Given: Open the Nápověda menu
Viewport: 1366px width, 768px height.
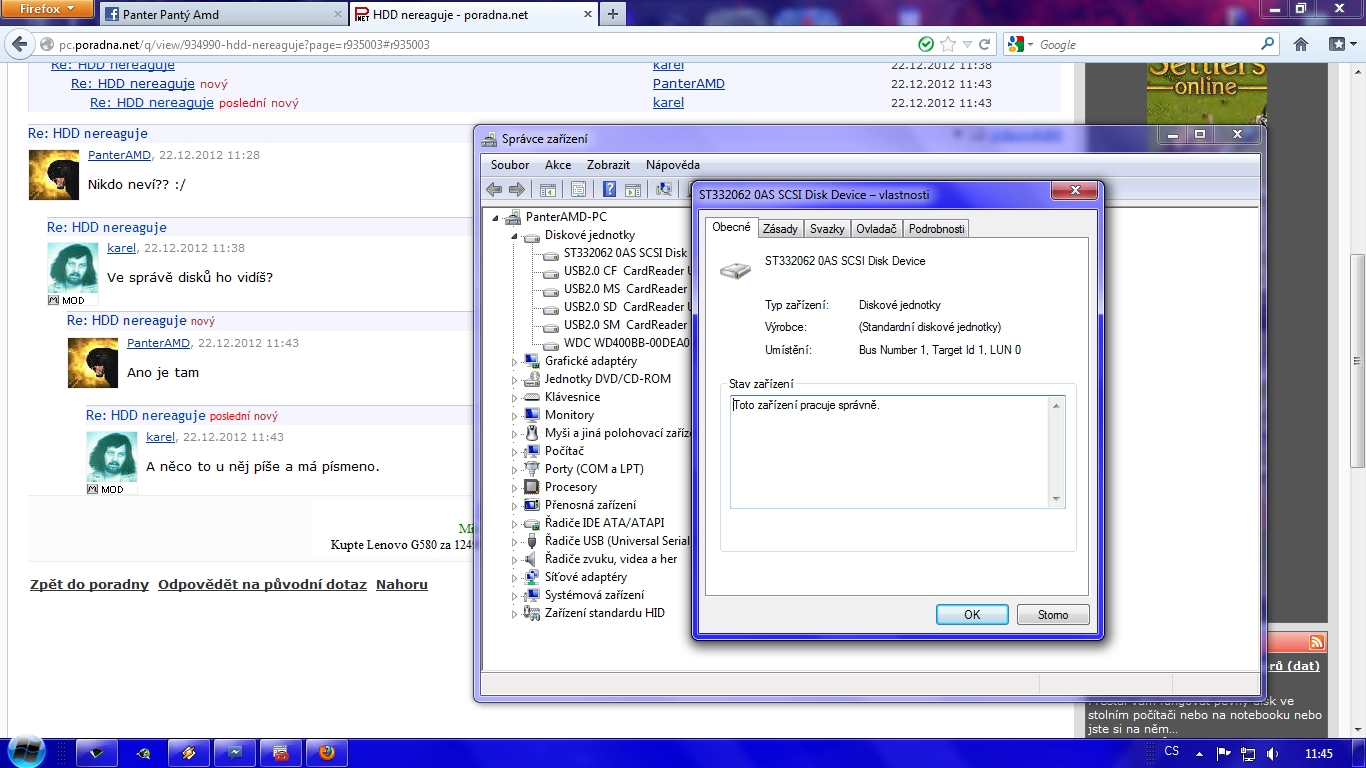Looking at the screenshot, I should click(x=673, y=165).
